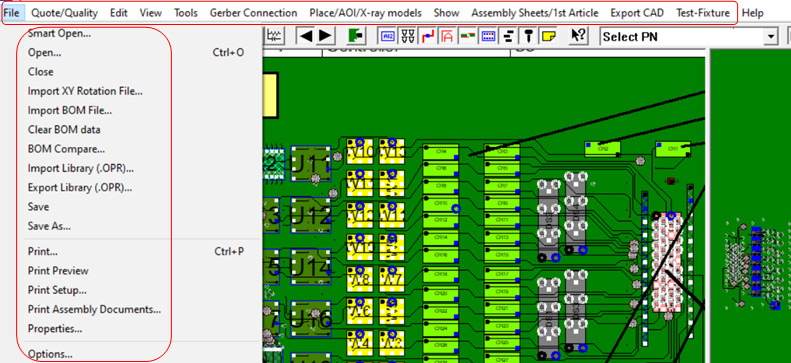This screenshot has height=363, width=791.
Task: Click the red-blue net route icon
Action: click(x=428, y=36)
